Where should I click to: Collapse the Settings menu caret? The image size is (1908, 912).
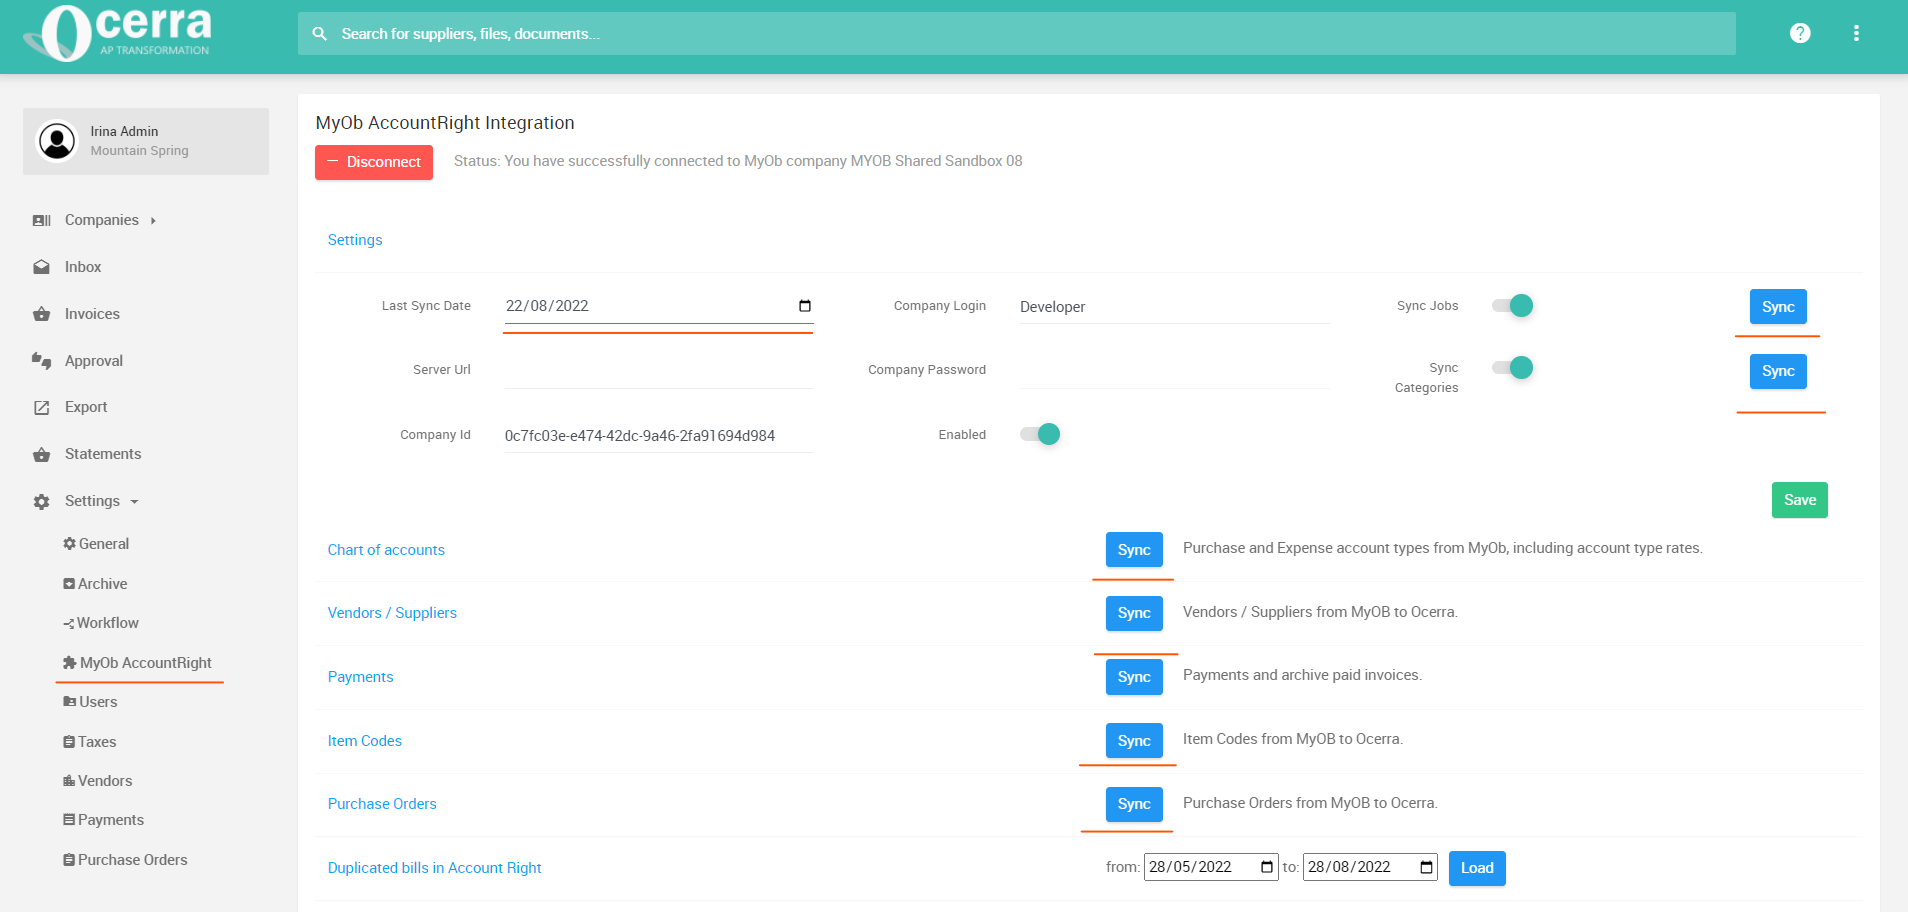click(x=134, y=502)
